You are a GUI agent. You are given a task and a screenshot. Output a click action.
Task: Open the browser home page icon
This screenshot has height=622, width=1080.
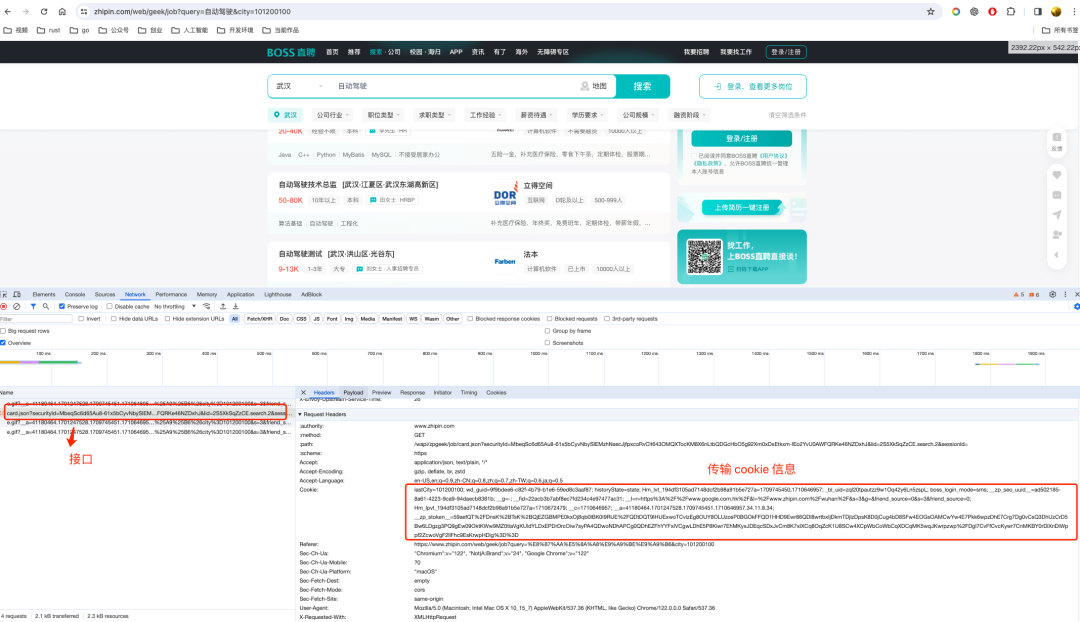tap(62, 12)
